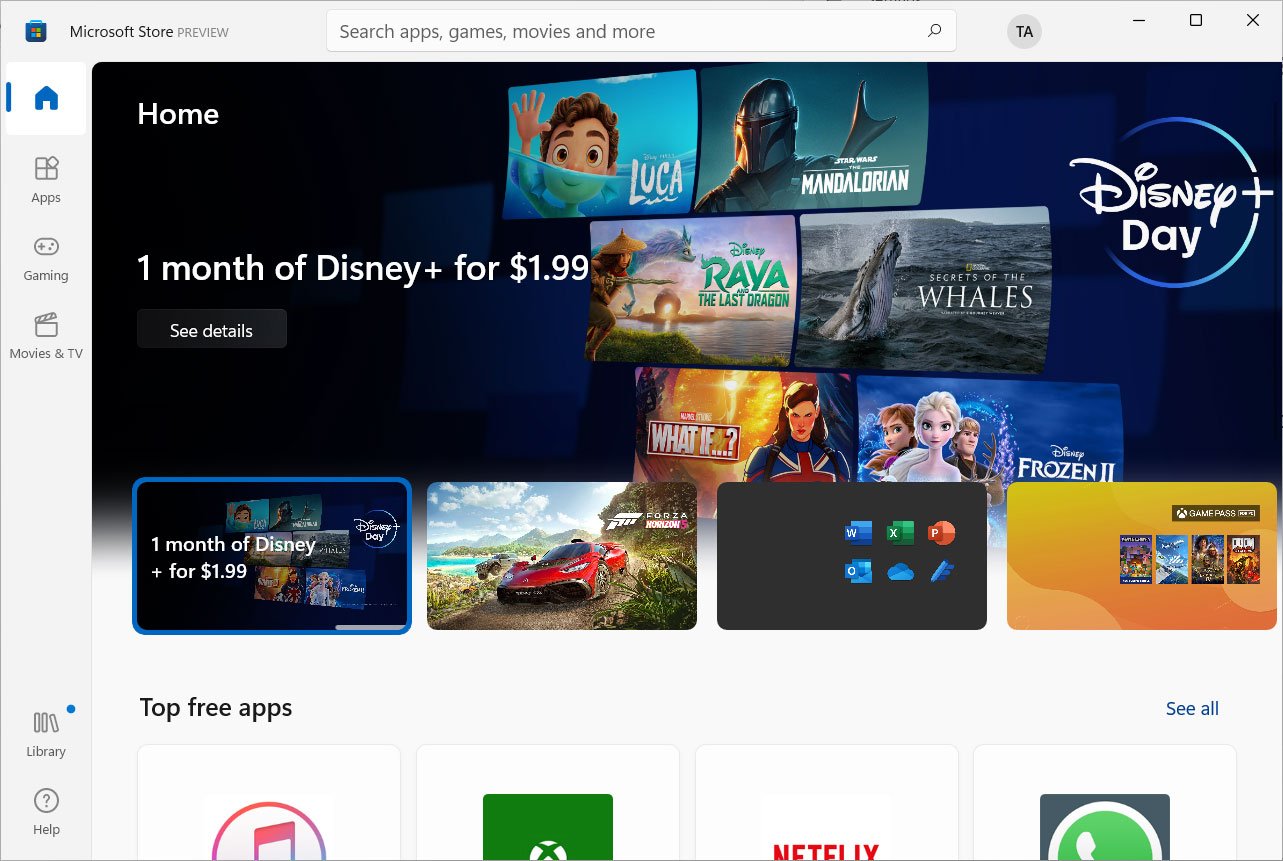Click the search magnifier icon
The image size is (1283, 861).
point(934,31)
